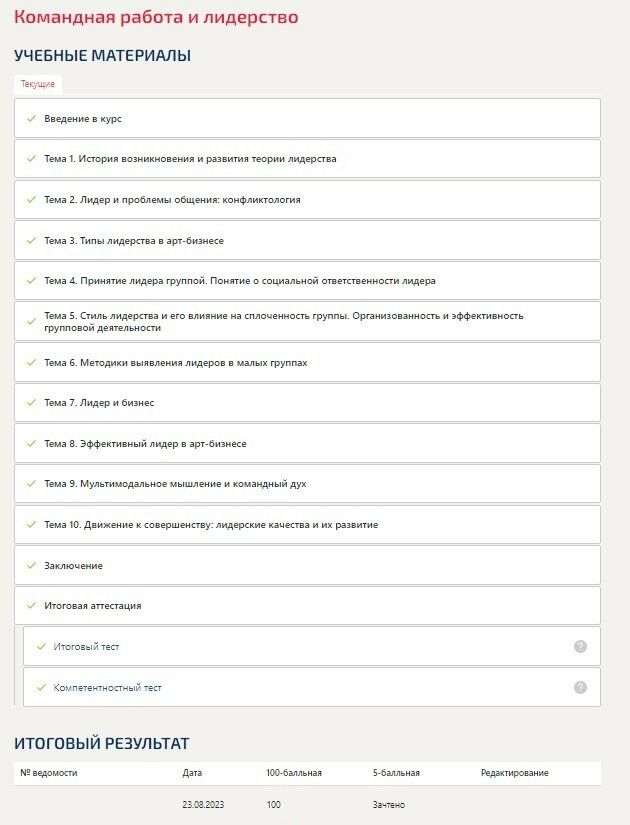Open Тема 5. Стиль лидерства row
The height and width of the screenshot is (825, 630).
click(283, 321)
